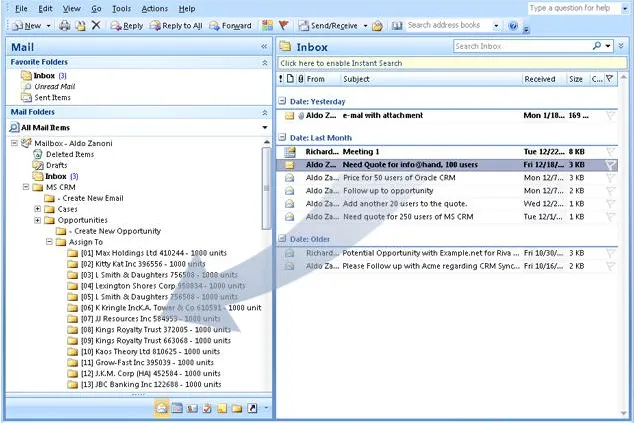Open the Go menu
Screen dimensions: 634x423
96,8
